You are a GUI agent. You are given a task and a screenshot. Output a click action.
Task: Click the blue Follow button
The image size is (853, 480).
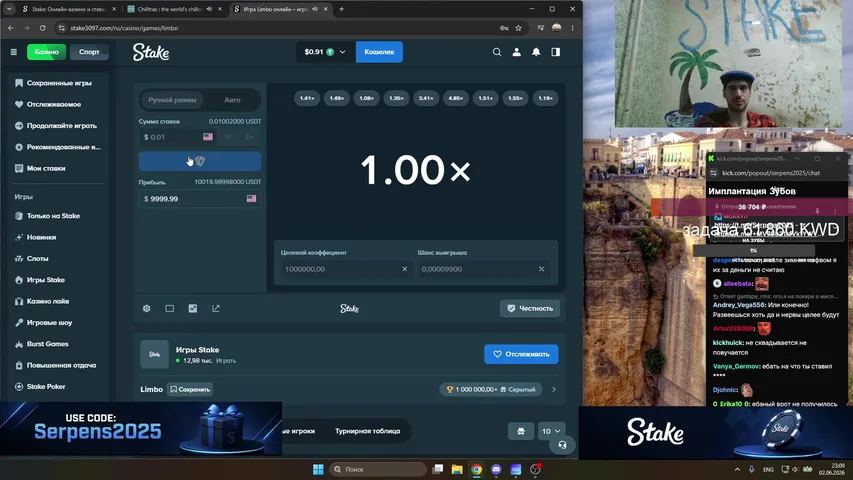coord(521,354)
